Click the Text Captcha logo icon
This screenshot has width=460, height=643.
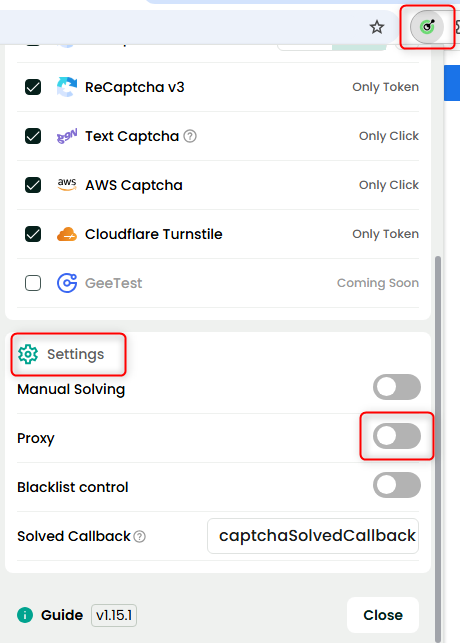(67, 136)
